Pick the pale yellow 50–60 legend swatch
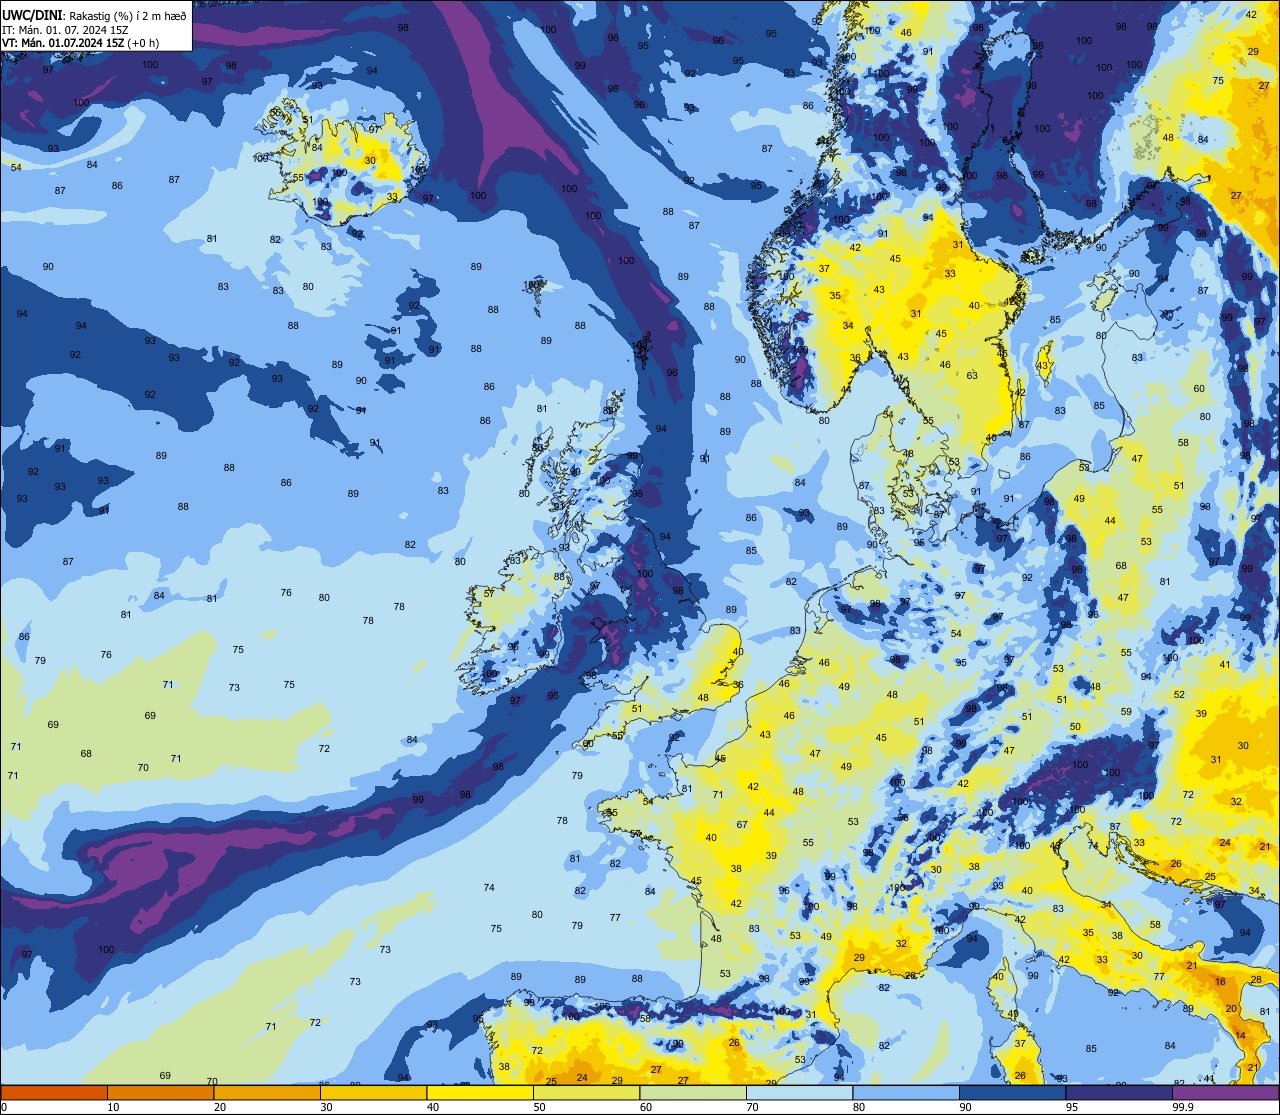 586,1092
